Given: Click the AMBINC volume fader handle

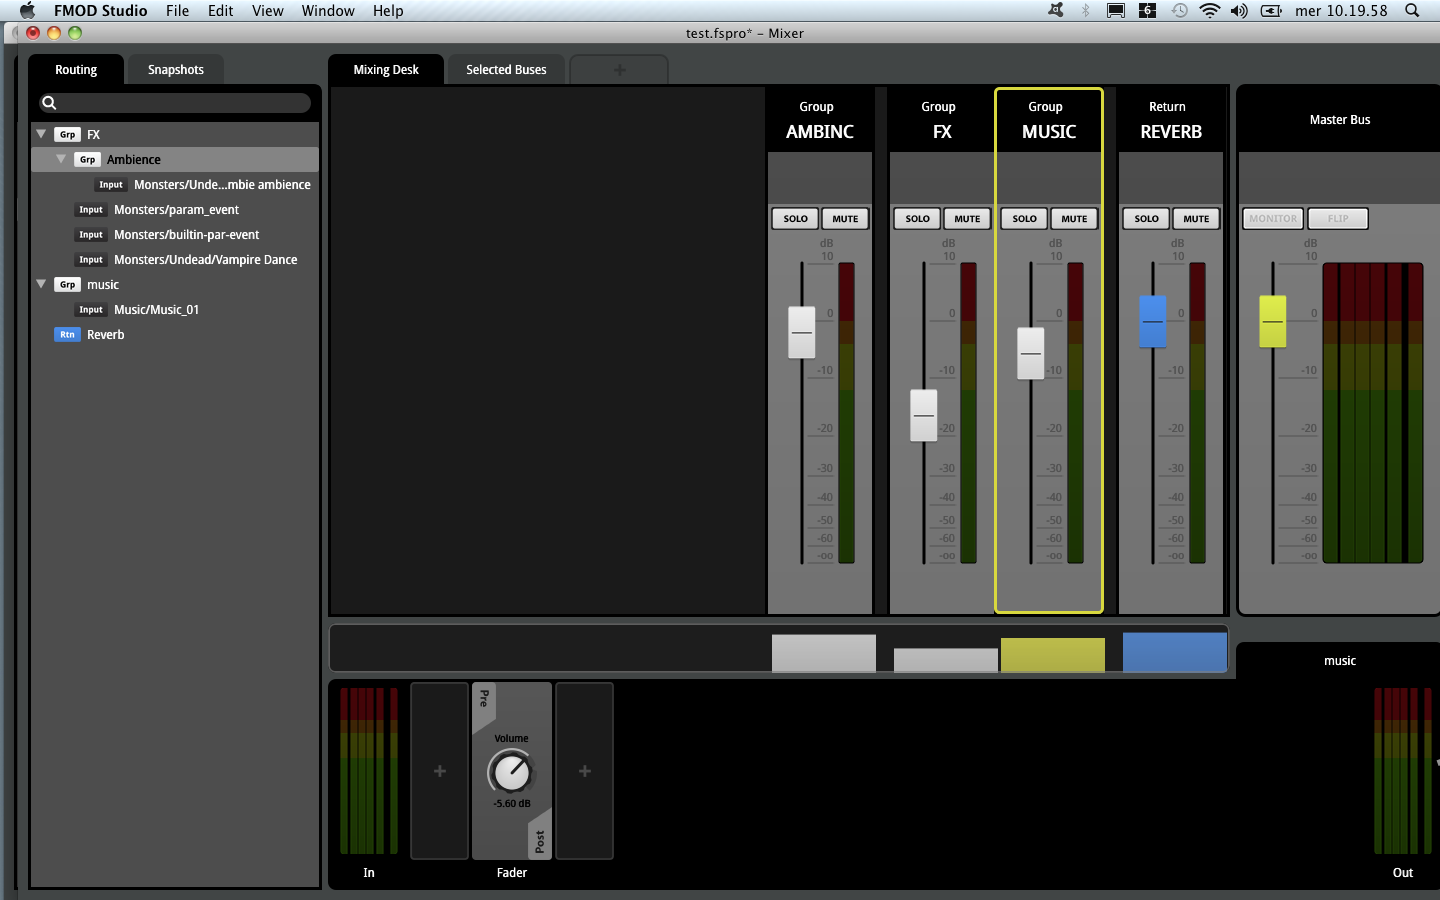Looking at the screenshot, I should 802,332.
